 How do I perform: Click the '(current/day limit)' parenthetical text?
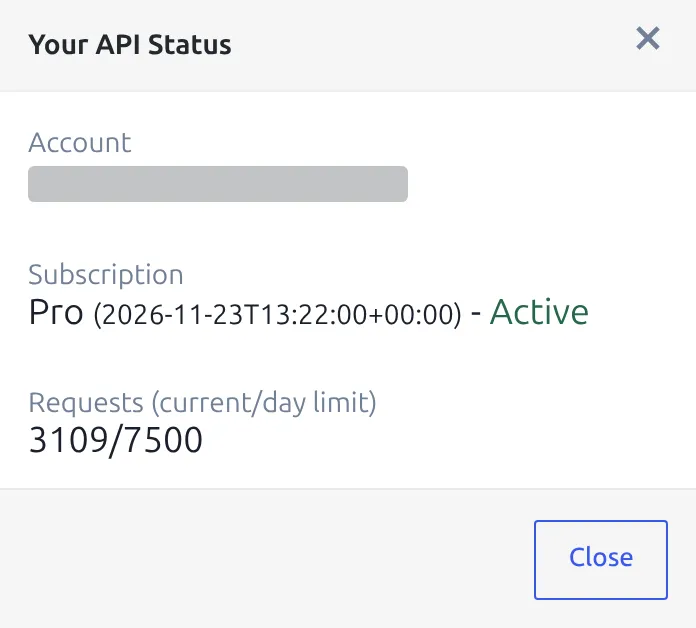tap(264, 403)
